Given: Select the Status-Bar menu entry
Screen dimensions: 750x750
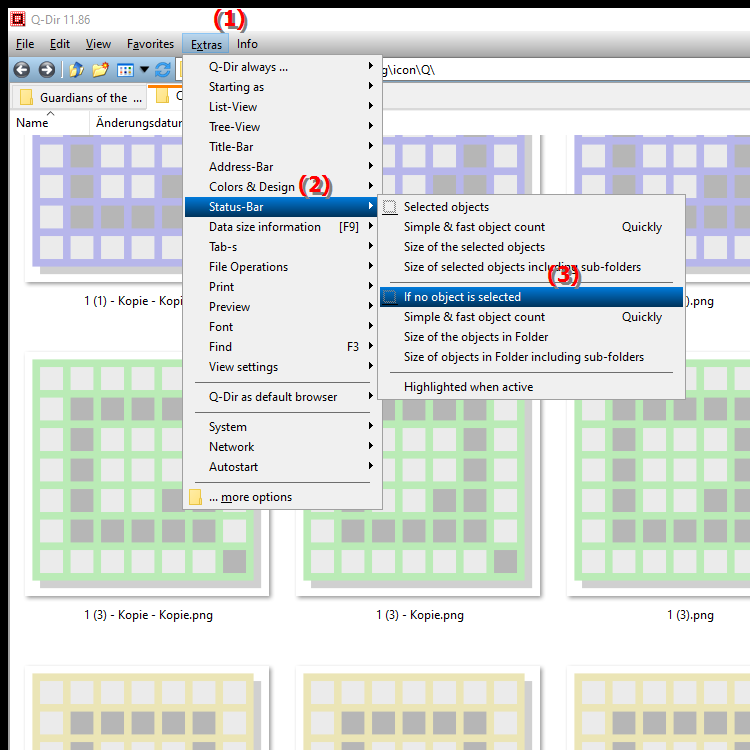Looking at the screenshot, I should 282,207.
